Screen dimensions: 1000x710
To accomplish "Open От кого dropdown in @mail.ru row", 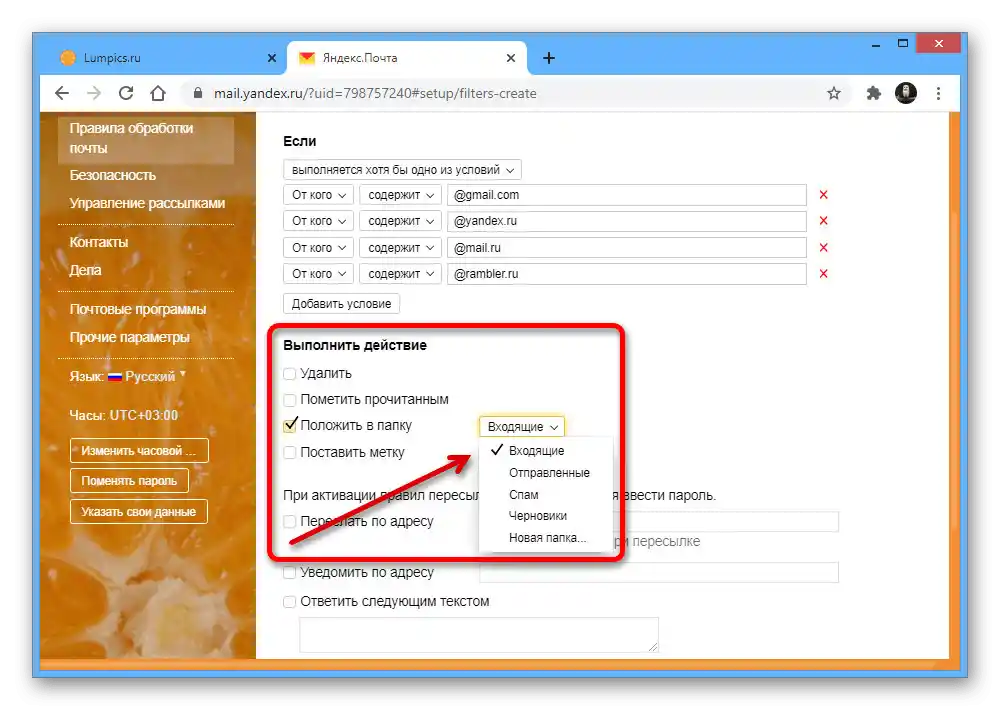I will (318, 248).
